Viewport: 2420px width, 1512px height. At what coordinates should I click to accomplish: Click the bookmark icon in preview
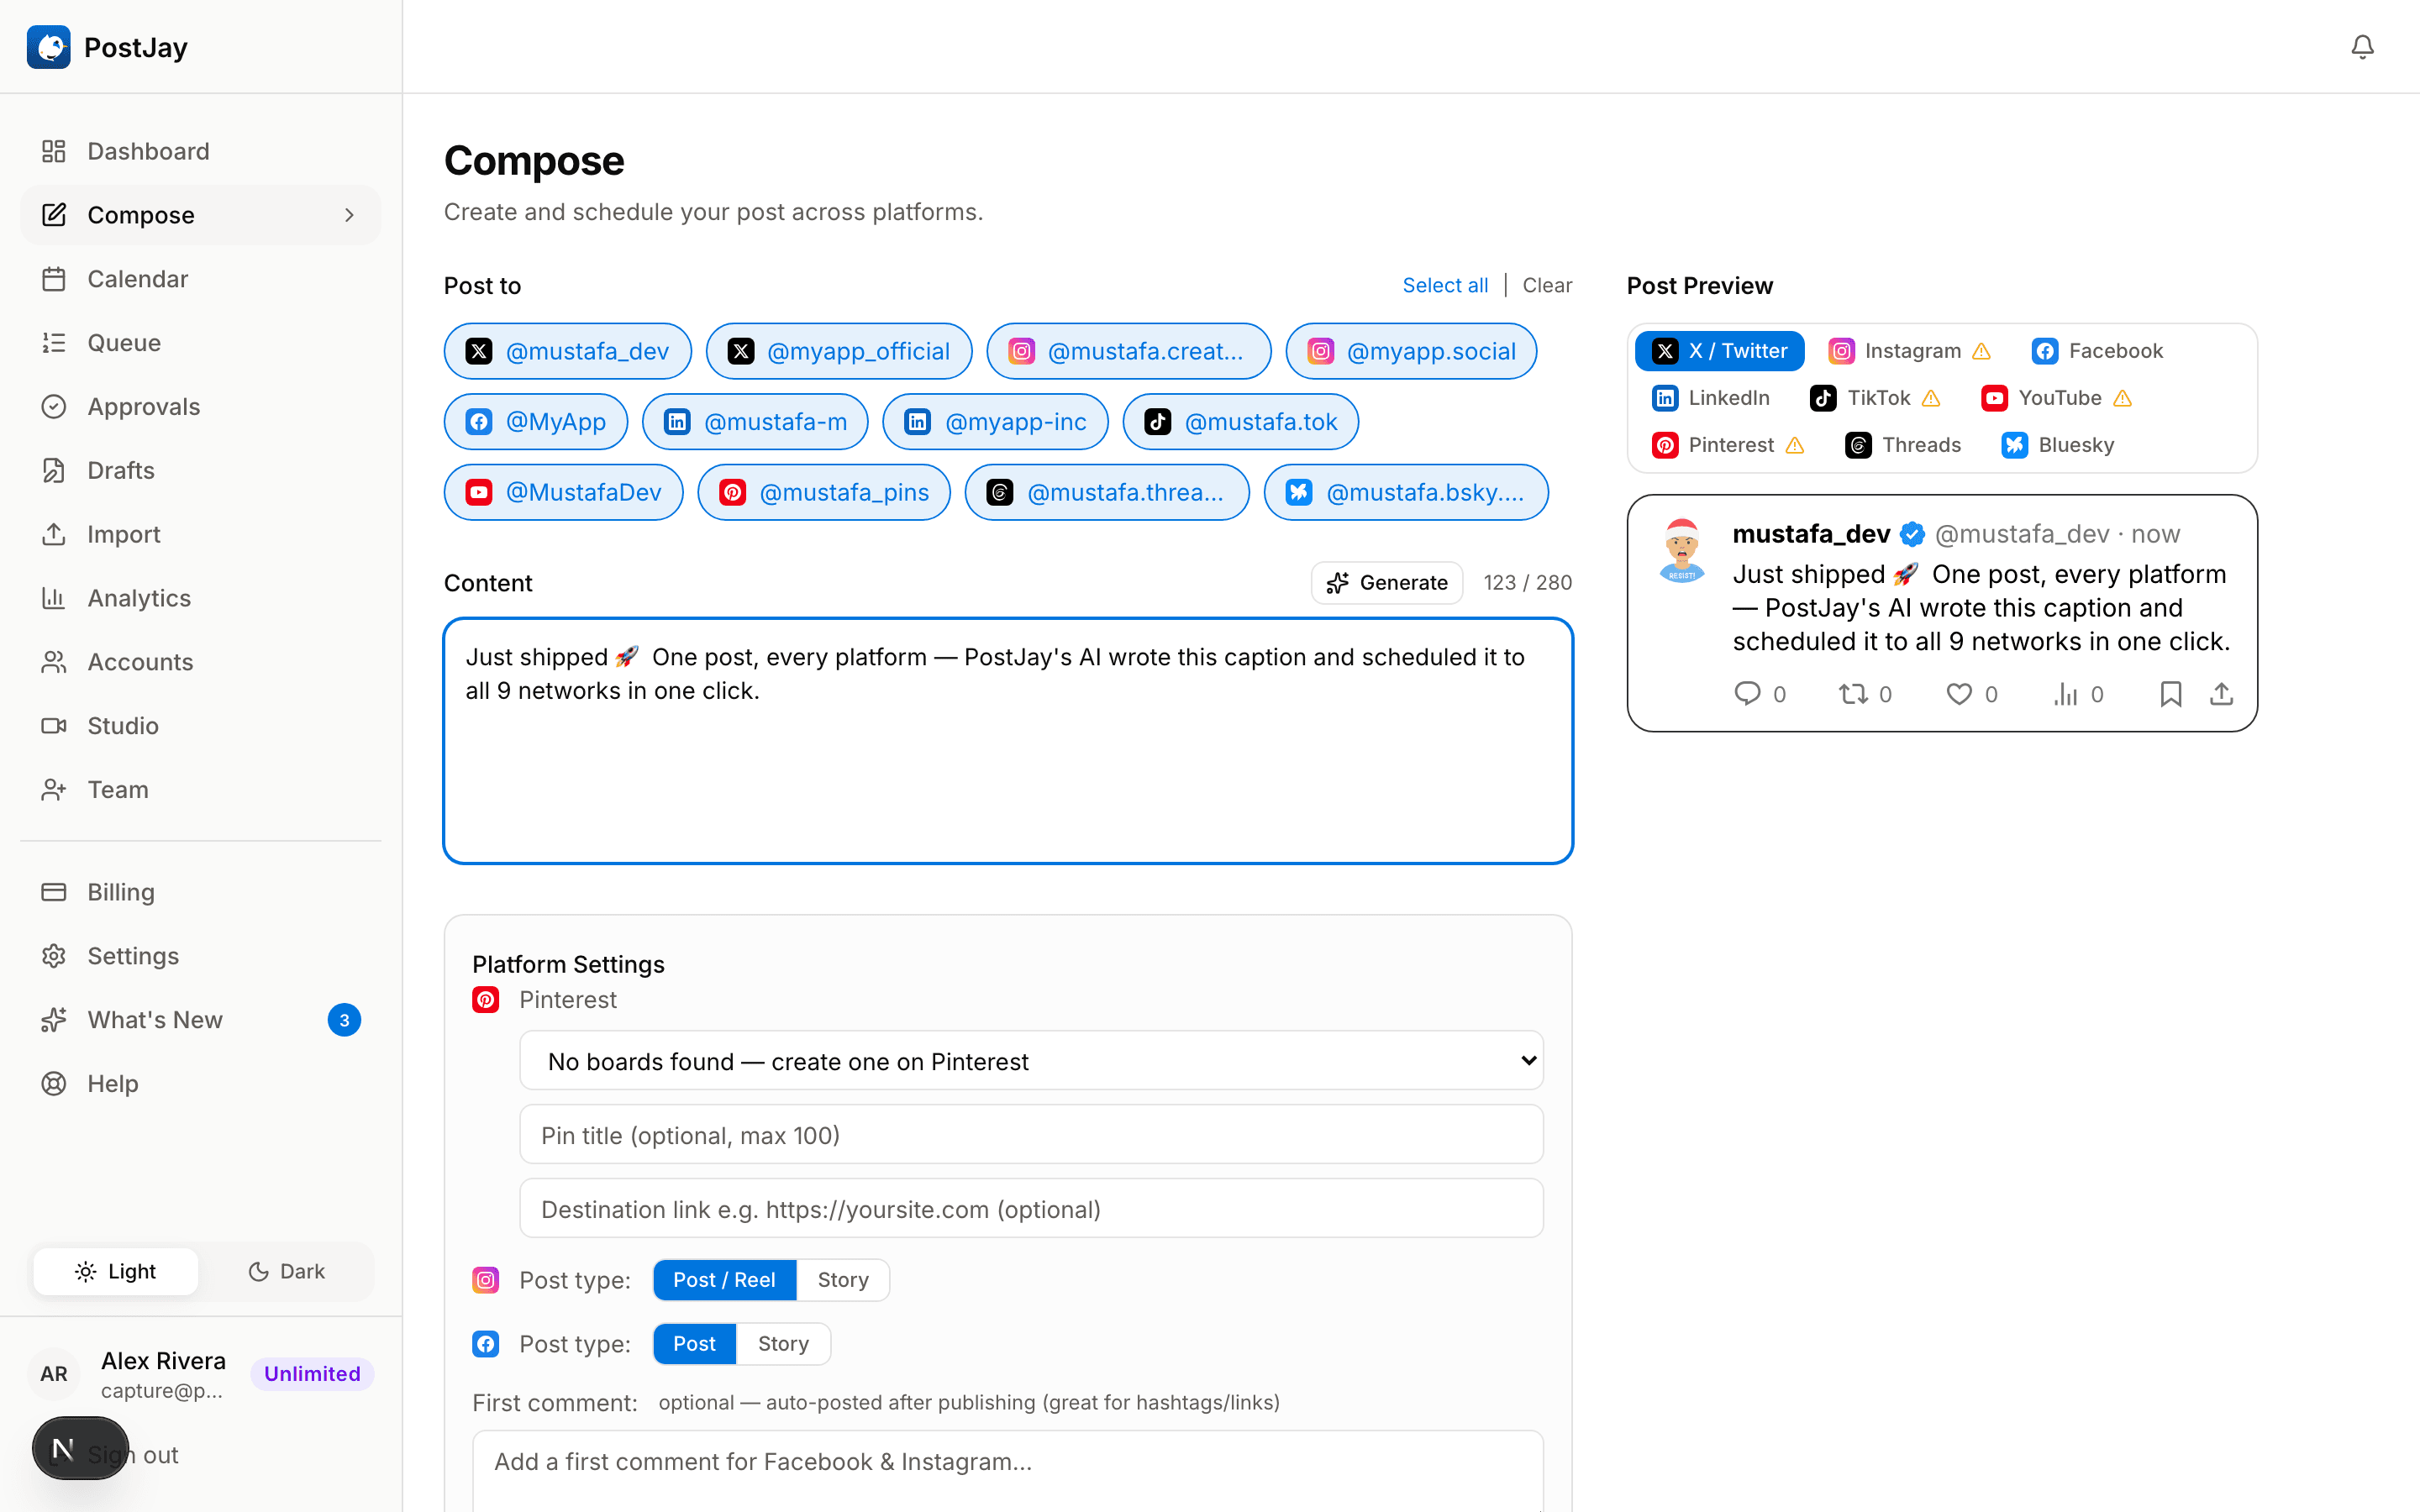pyautogui.click(x=2171, y=694)
